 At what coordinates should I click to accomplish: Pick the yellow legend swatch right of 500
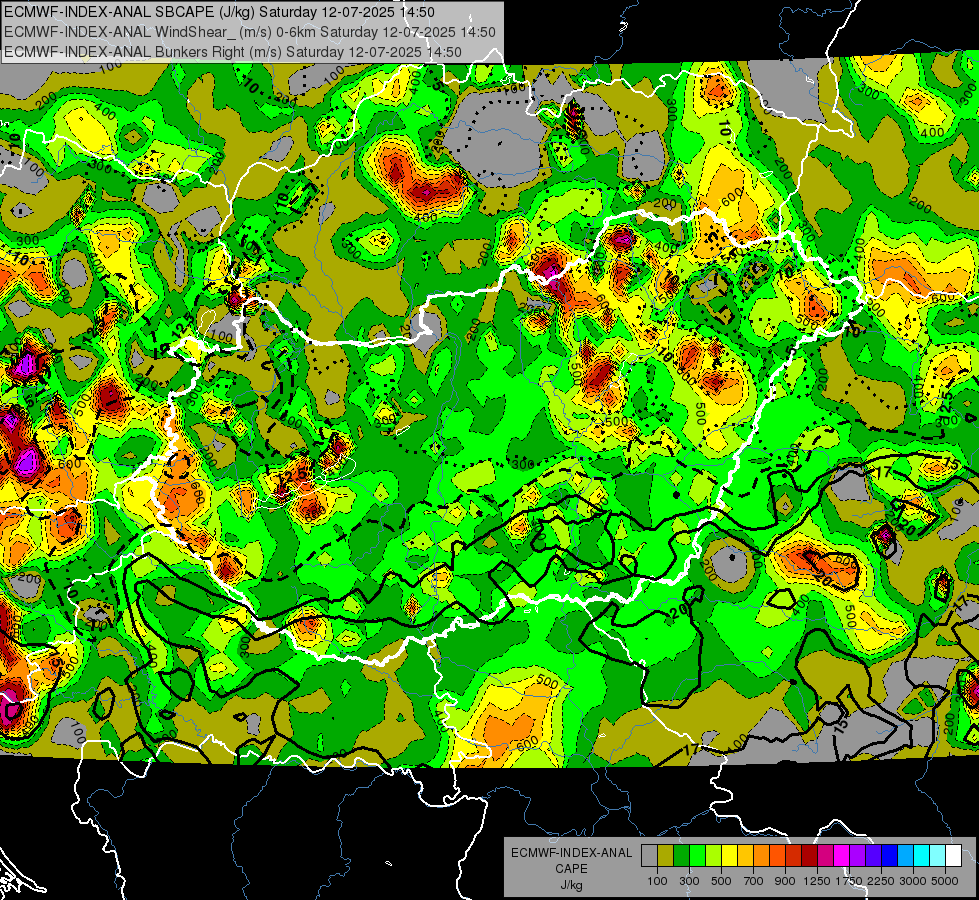pos(729,856)
